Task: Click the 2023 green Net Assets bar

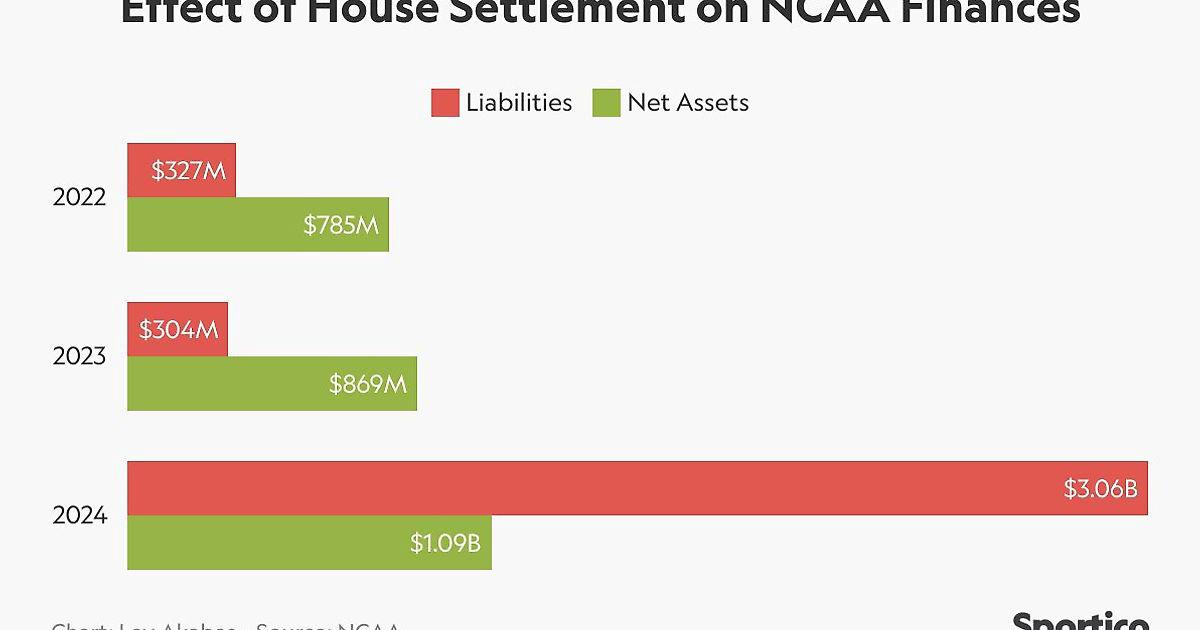Action: (x=271, y=383)
